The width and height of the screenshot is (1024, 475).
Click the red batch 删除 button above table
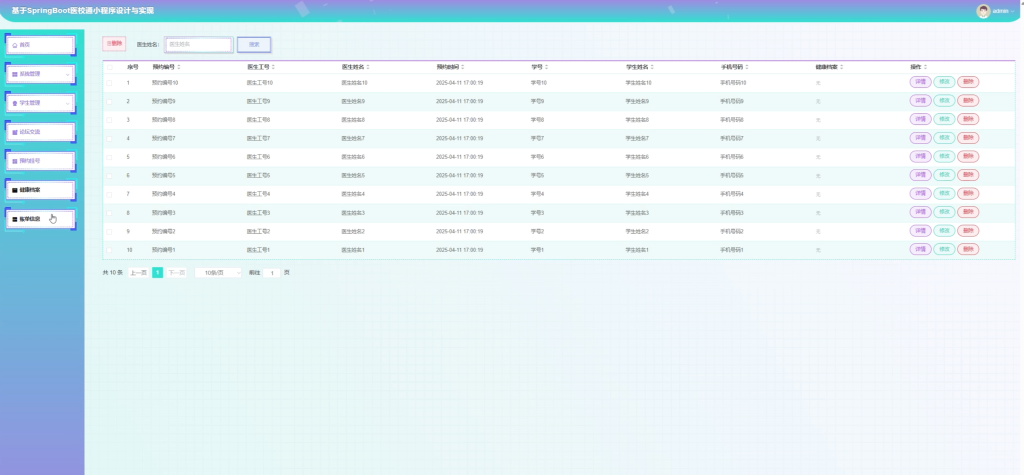114,44
